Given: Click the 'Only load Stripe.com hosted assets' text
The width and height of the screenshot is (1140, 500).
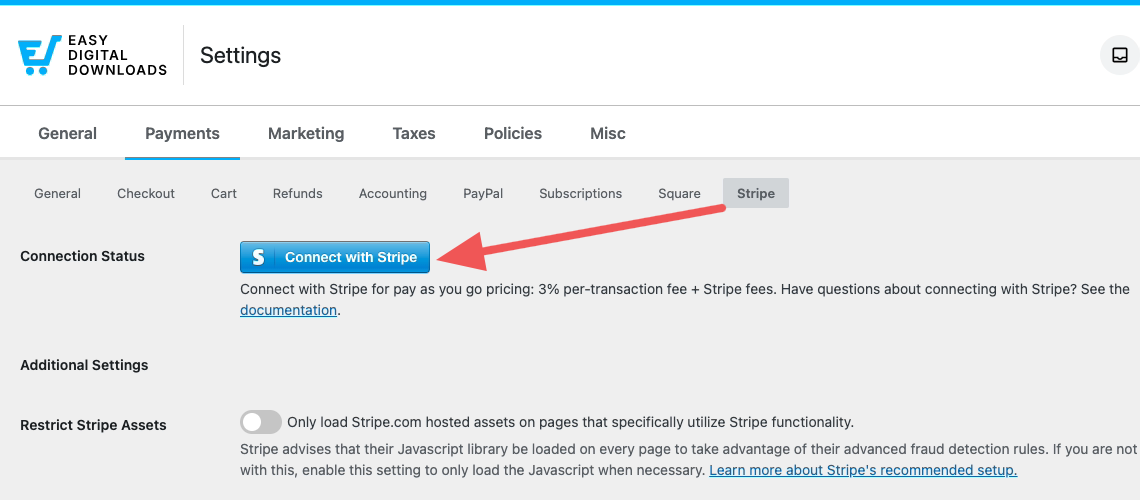Looking at the screenshot, I should [x=571, y=422].
